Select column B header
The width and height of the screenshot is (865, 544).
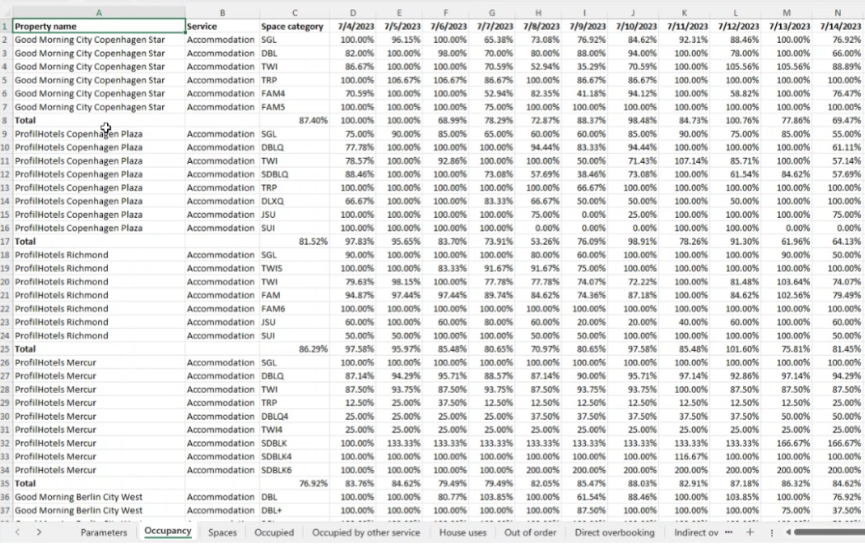point(222,12)
